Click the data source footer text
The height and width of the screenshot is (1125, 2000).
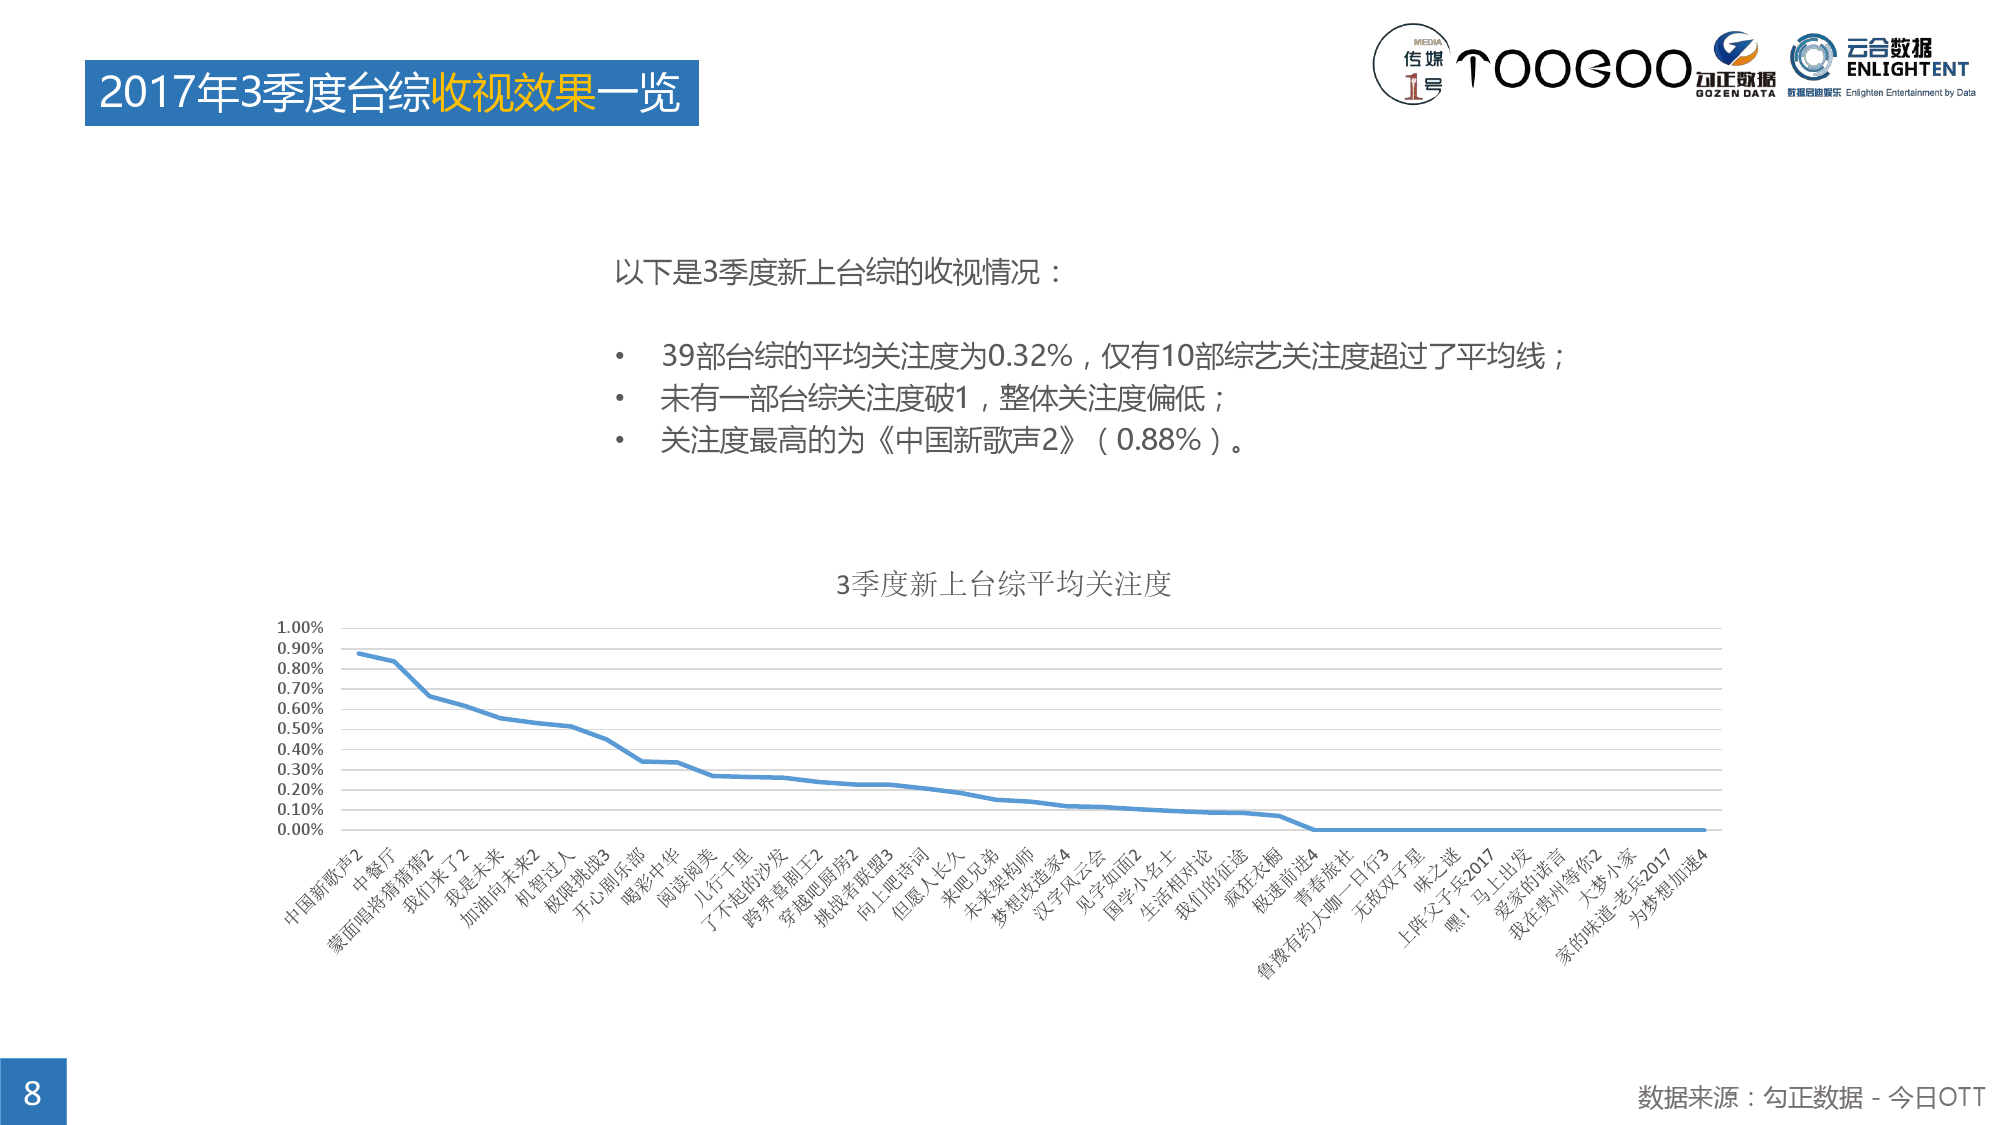[x=1810, y=1097]
